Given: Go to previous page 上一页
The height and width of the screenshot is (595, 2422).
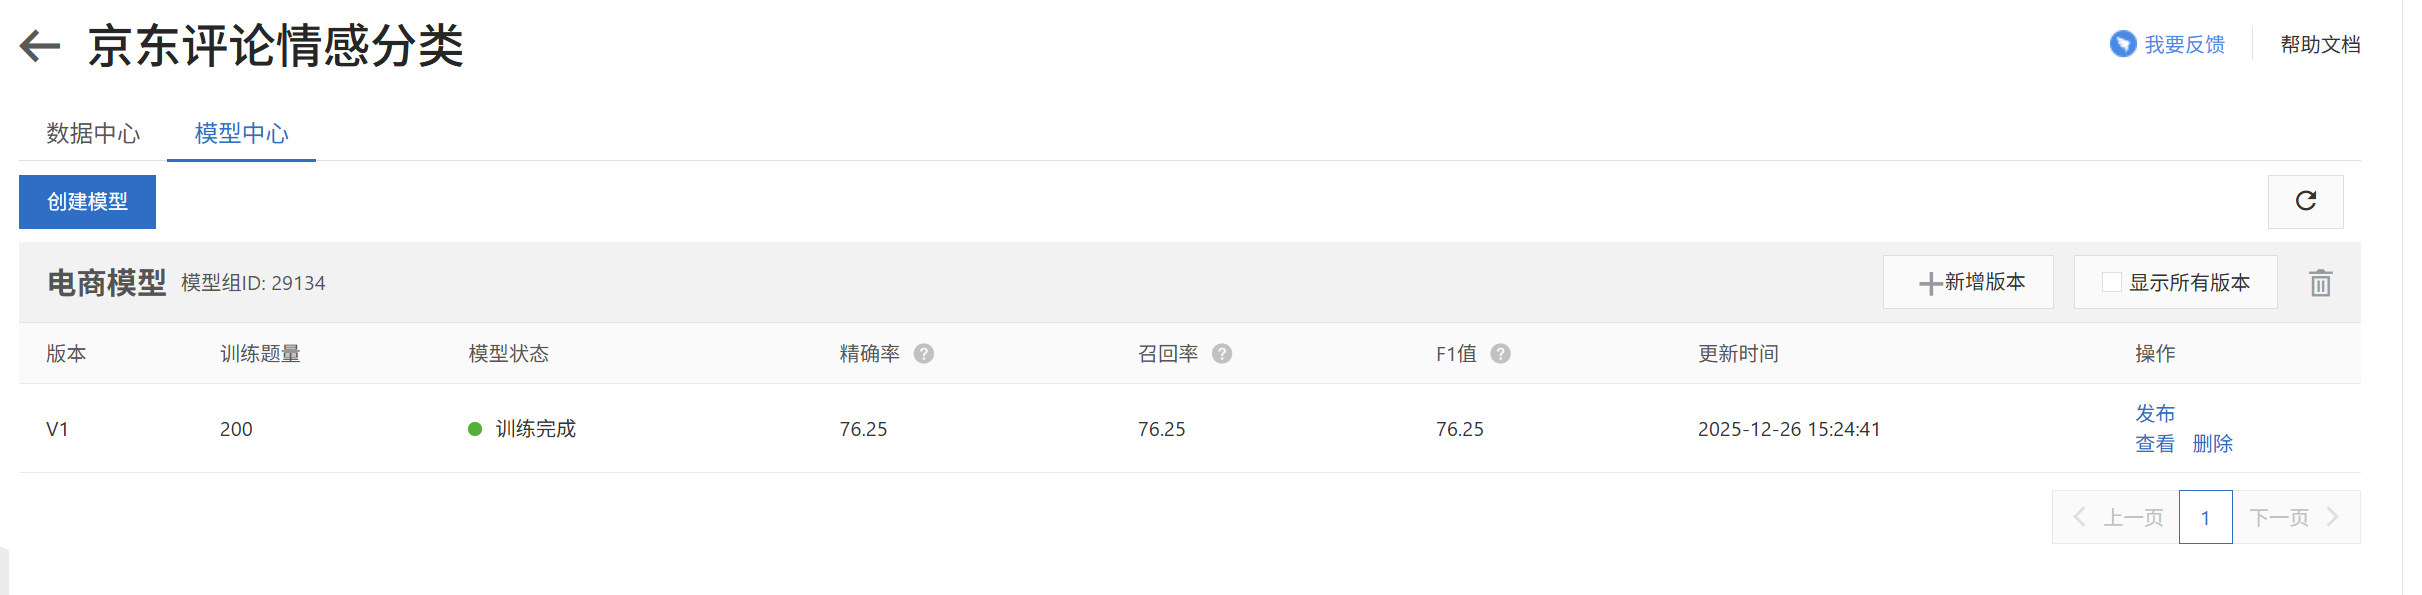Looking at the screenshot, I should point(2117,517).
